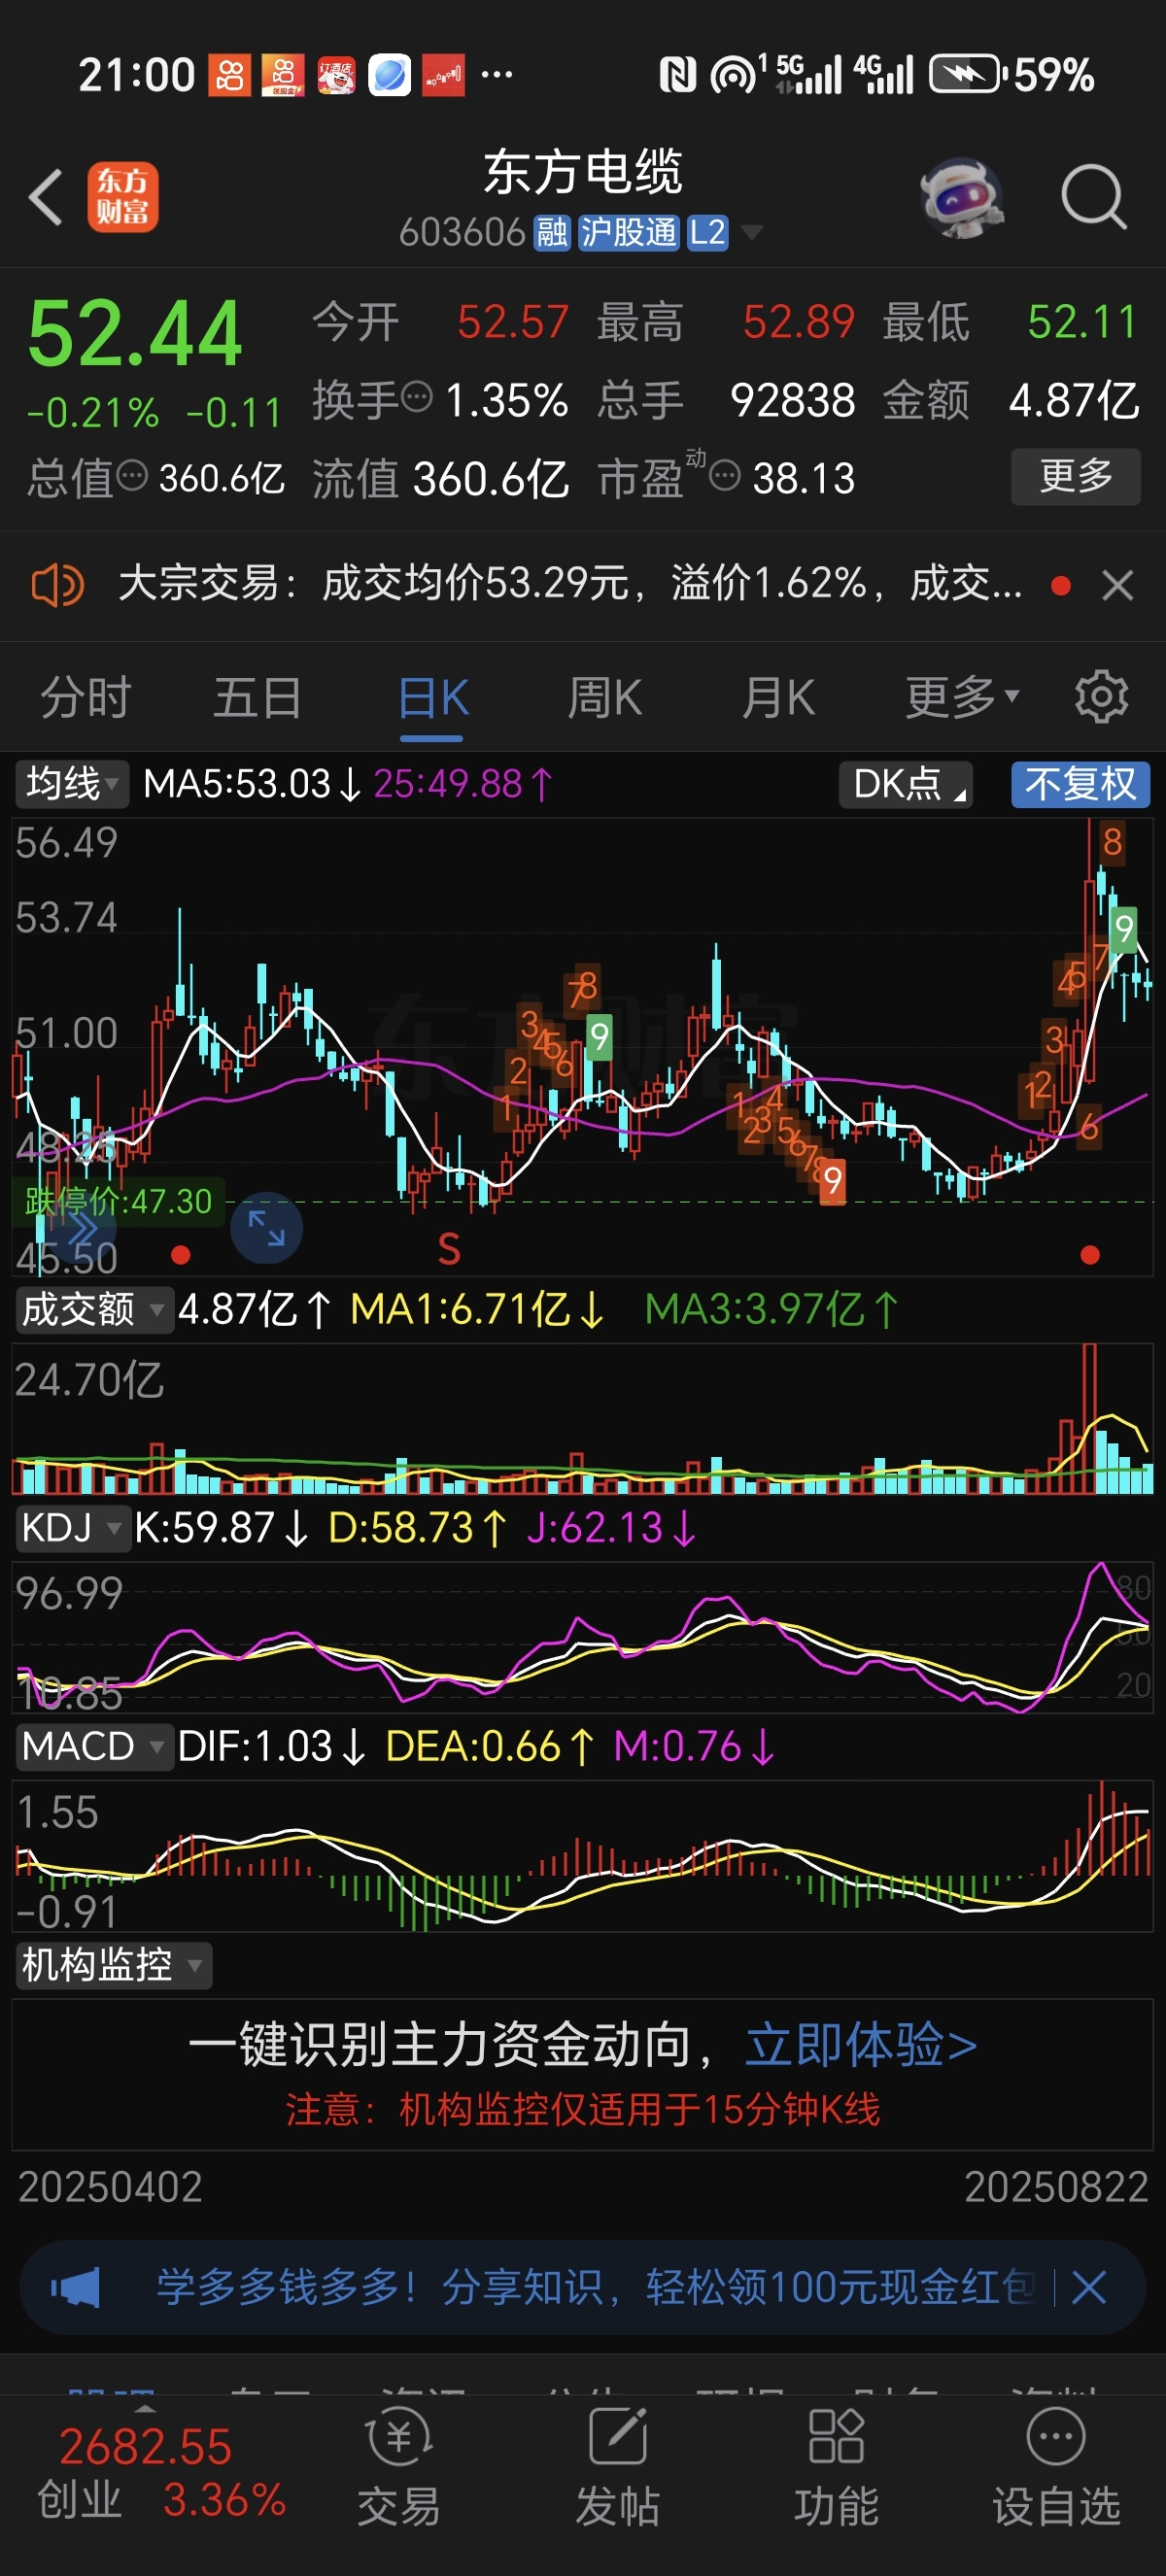This screenshot has width=1166, height=2576.
Task: Tap the K:59.87 KDJ value
Action: tap(221, 1528)
